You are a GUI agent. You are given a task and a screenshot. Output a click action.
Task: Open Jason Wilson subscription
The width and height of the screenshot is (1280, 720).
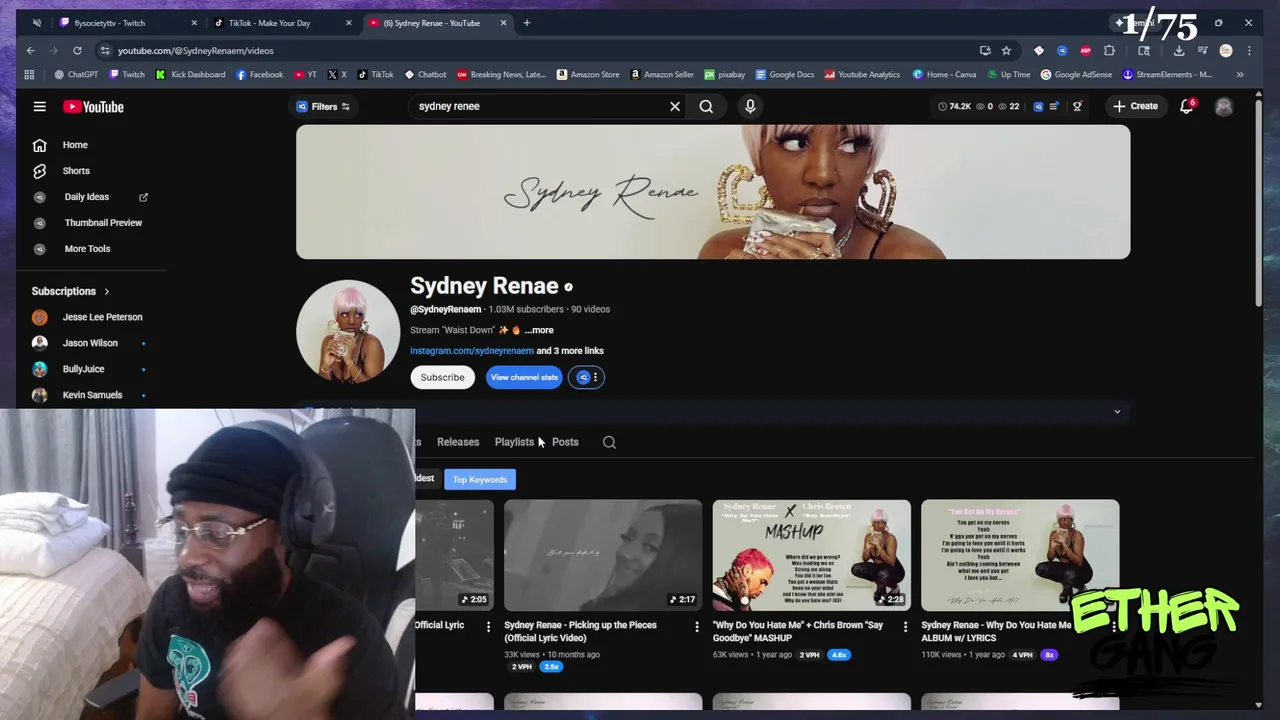click(88, 343)
